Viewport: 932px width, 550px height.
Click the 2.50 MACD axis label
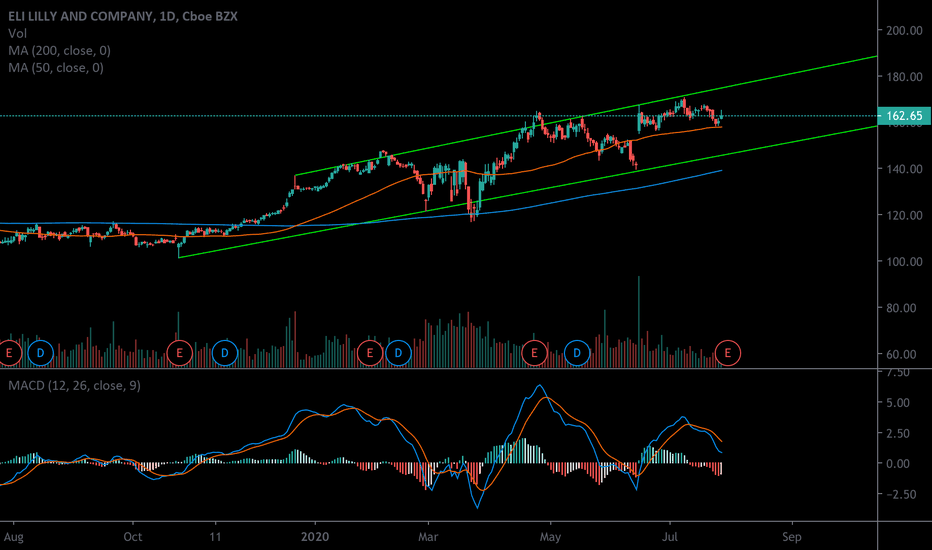pyautogui.click(x=898, y=433)
